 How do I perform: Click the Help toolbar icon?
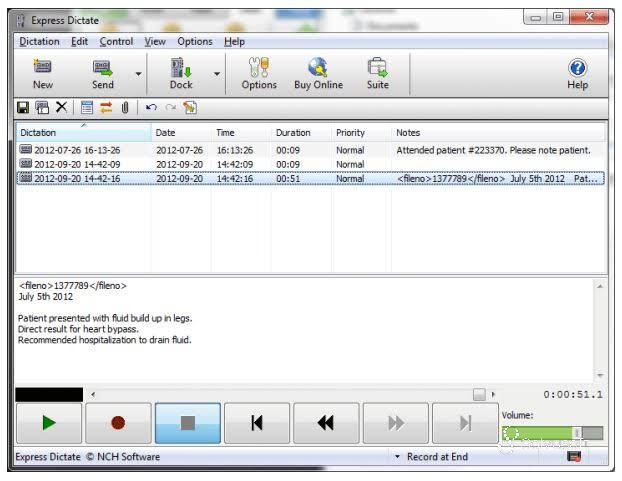pos(577,74)
